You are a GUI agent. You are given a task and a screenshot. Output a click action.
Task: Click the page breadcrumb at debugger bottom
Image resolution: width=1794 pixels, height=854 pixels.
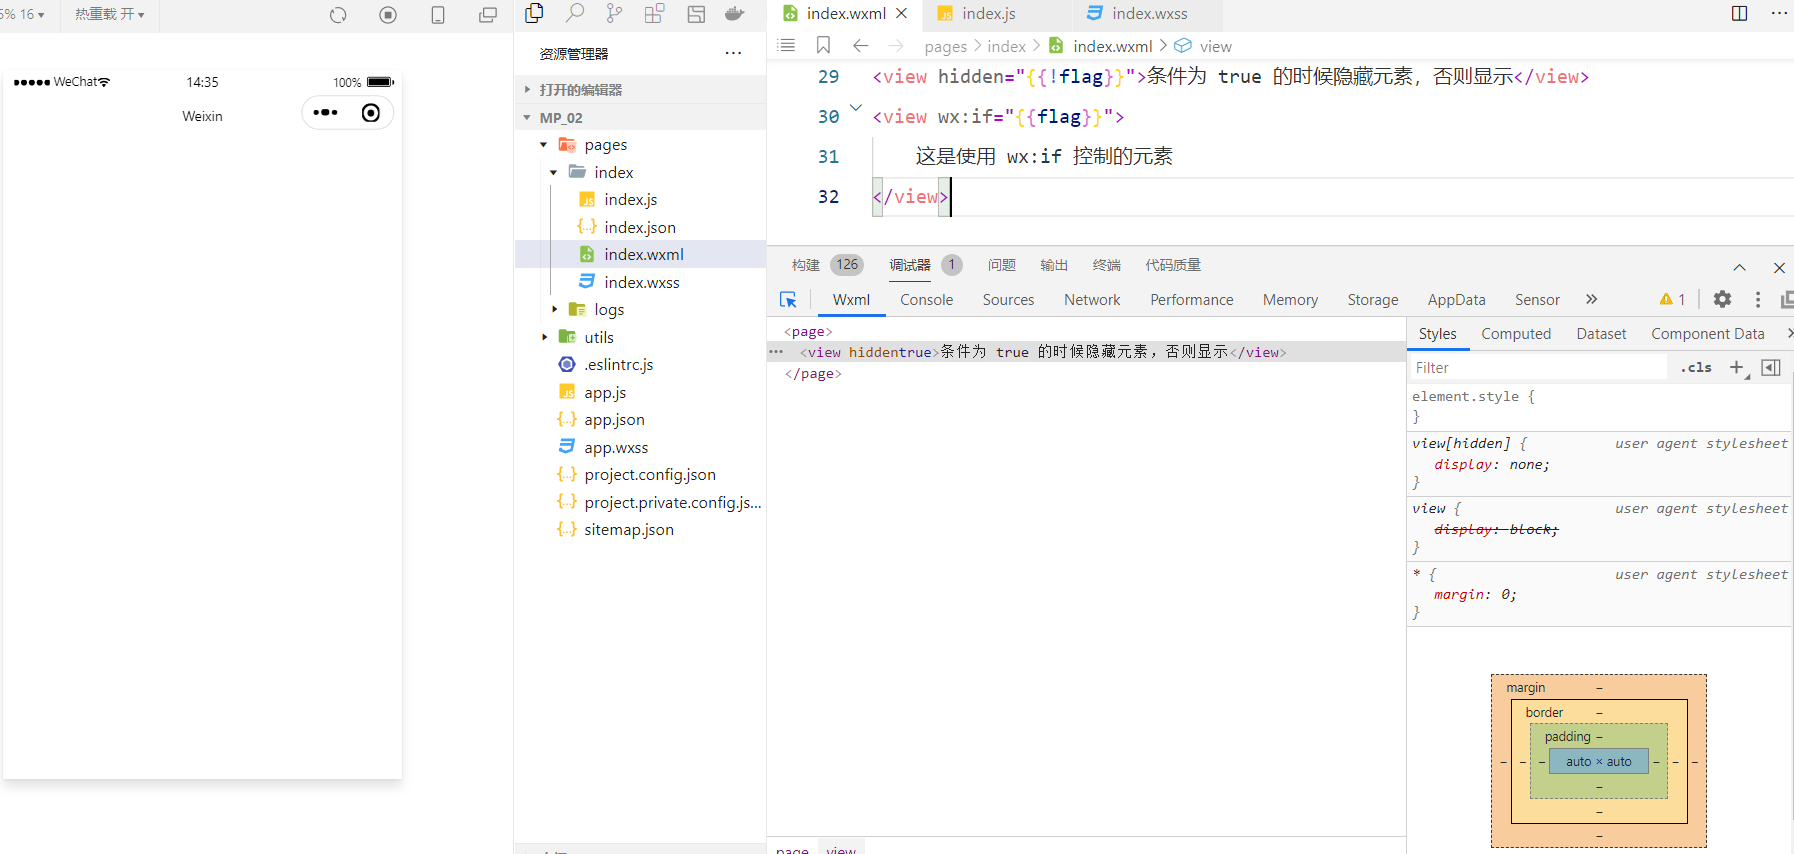coord(792,849)
